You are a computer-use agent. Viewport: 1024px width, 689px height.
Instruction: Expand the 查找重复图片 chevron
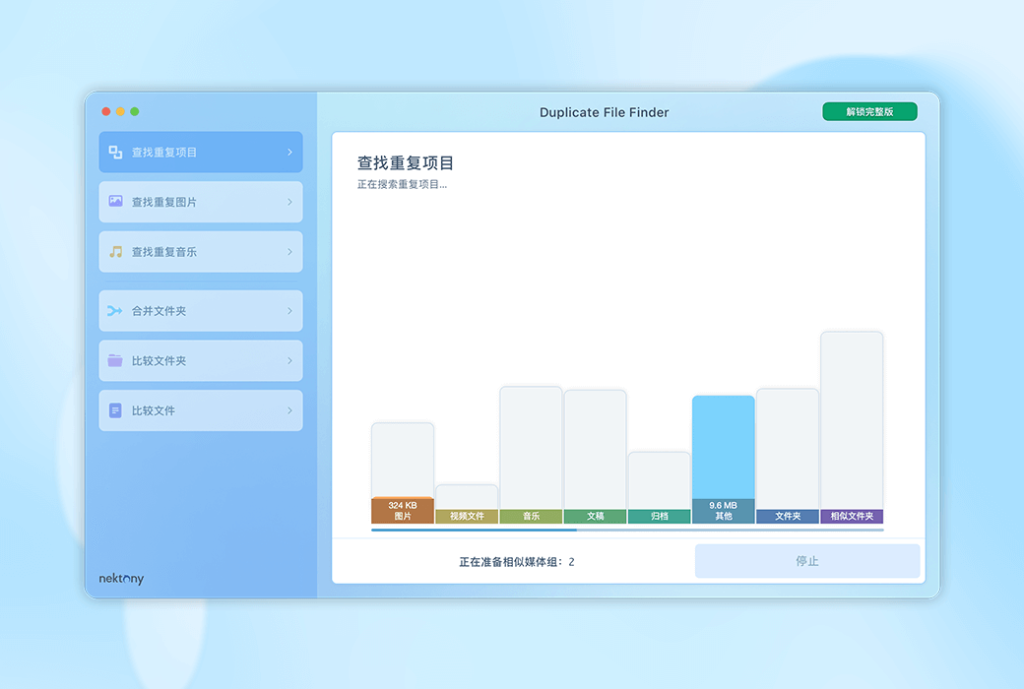click(x=290, y=202)
